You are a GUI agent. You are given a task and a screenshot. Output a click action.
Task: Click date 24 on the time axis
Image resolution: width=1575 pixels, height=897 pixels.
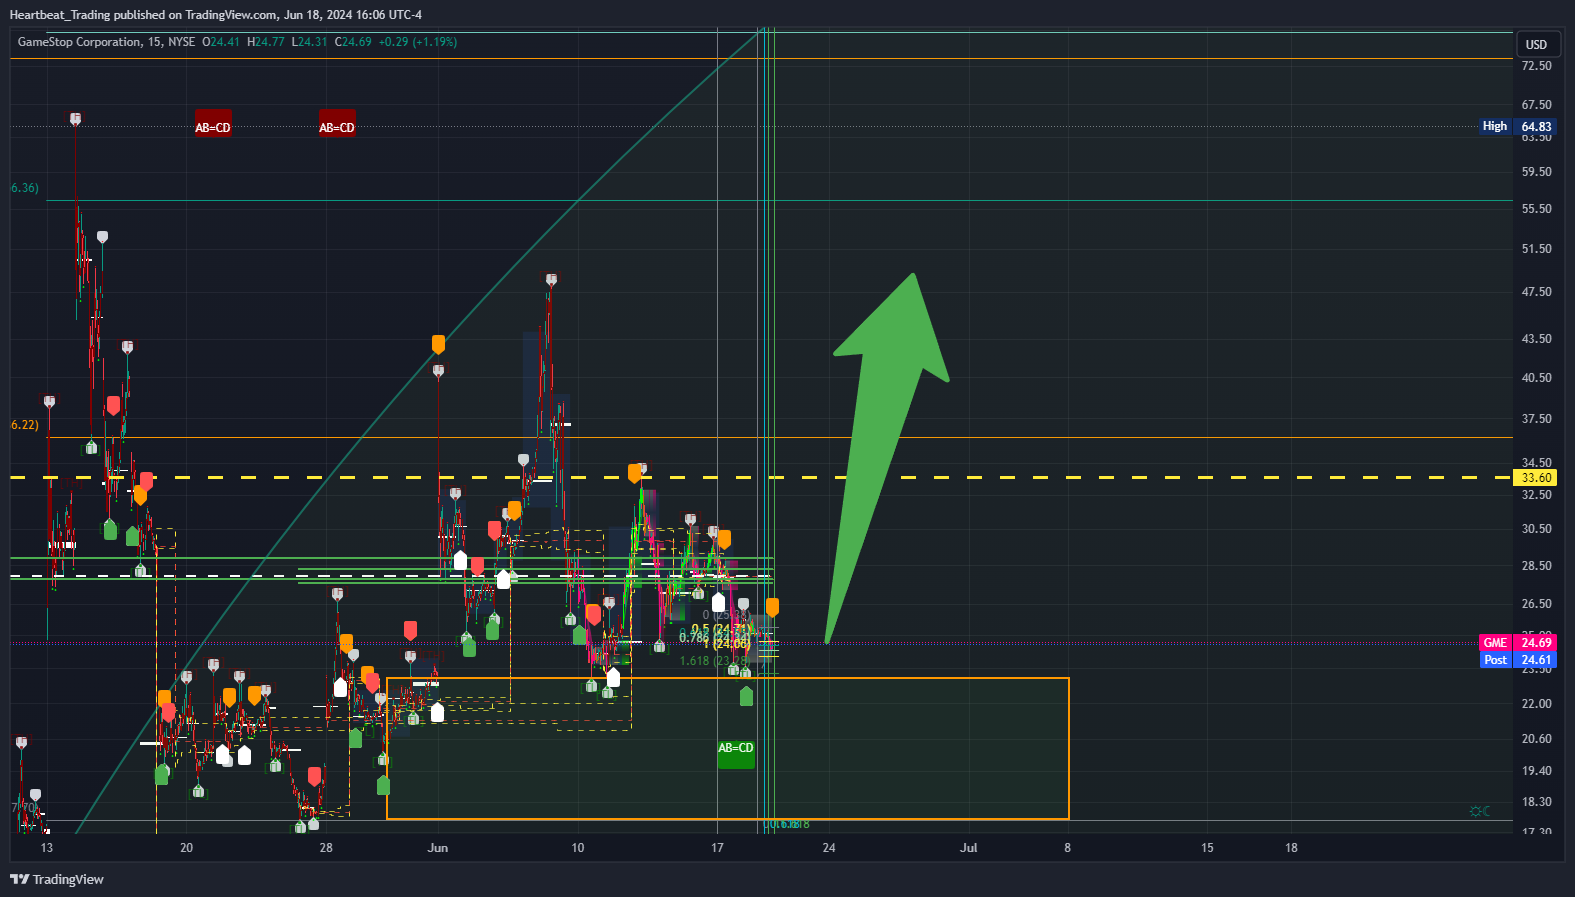point(829,848)
